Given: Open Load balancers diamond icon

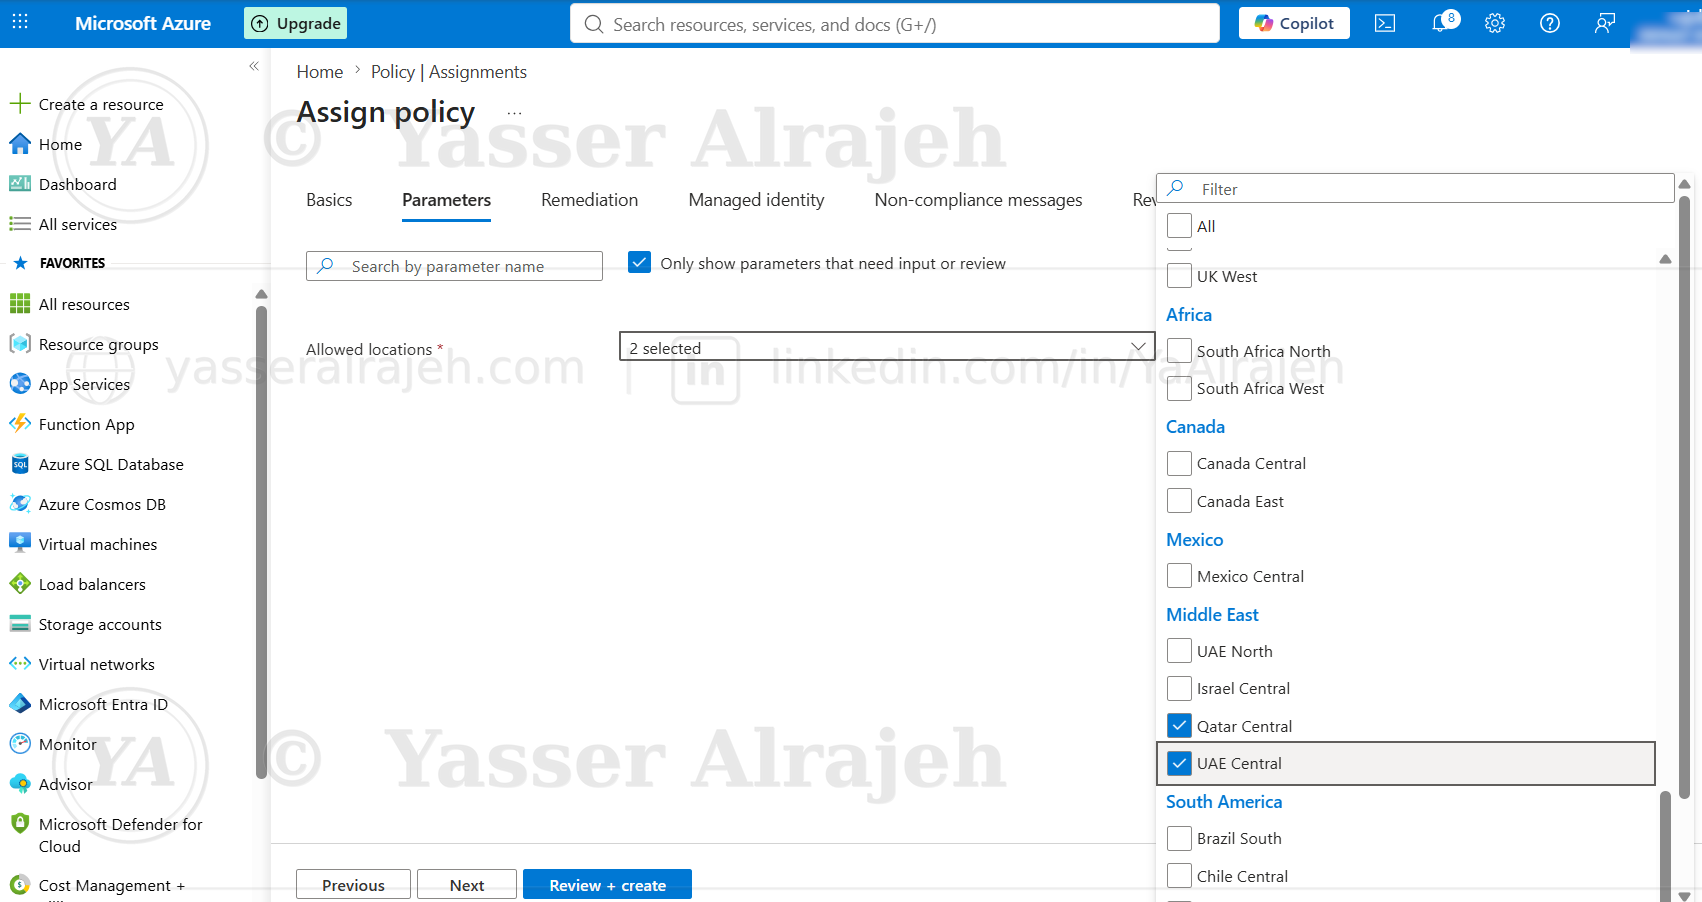Looking at the screenshot, I should [x=20, y=584].
